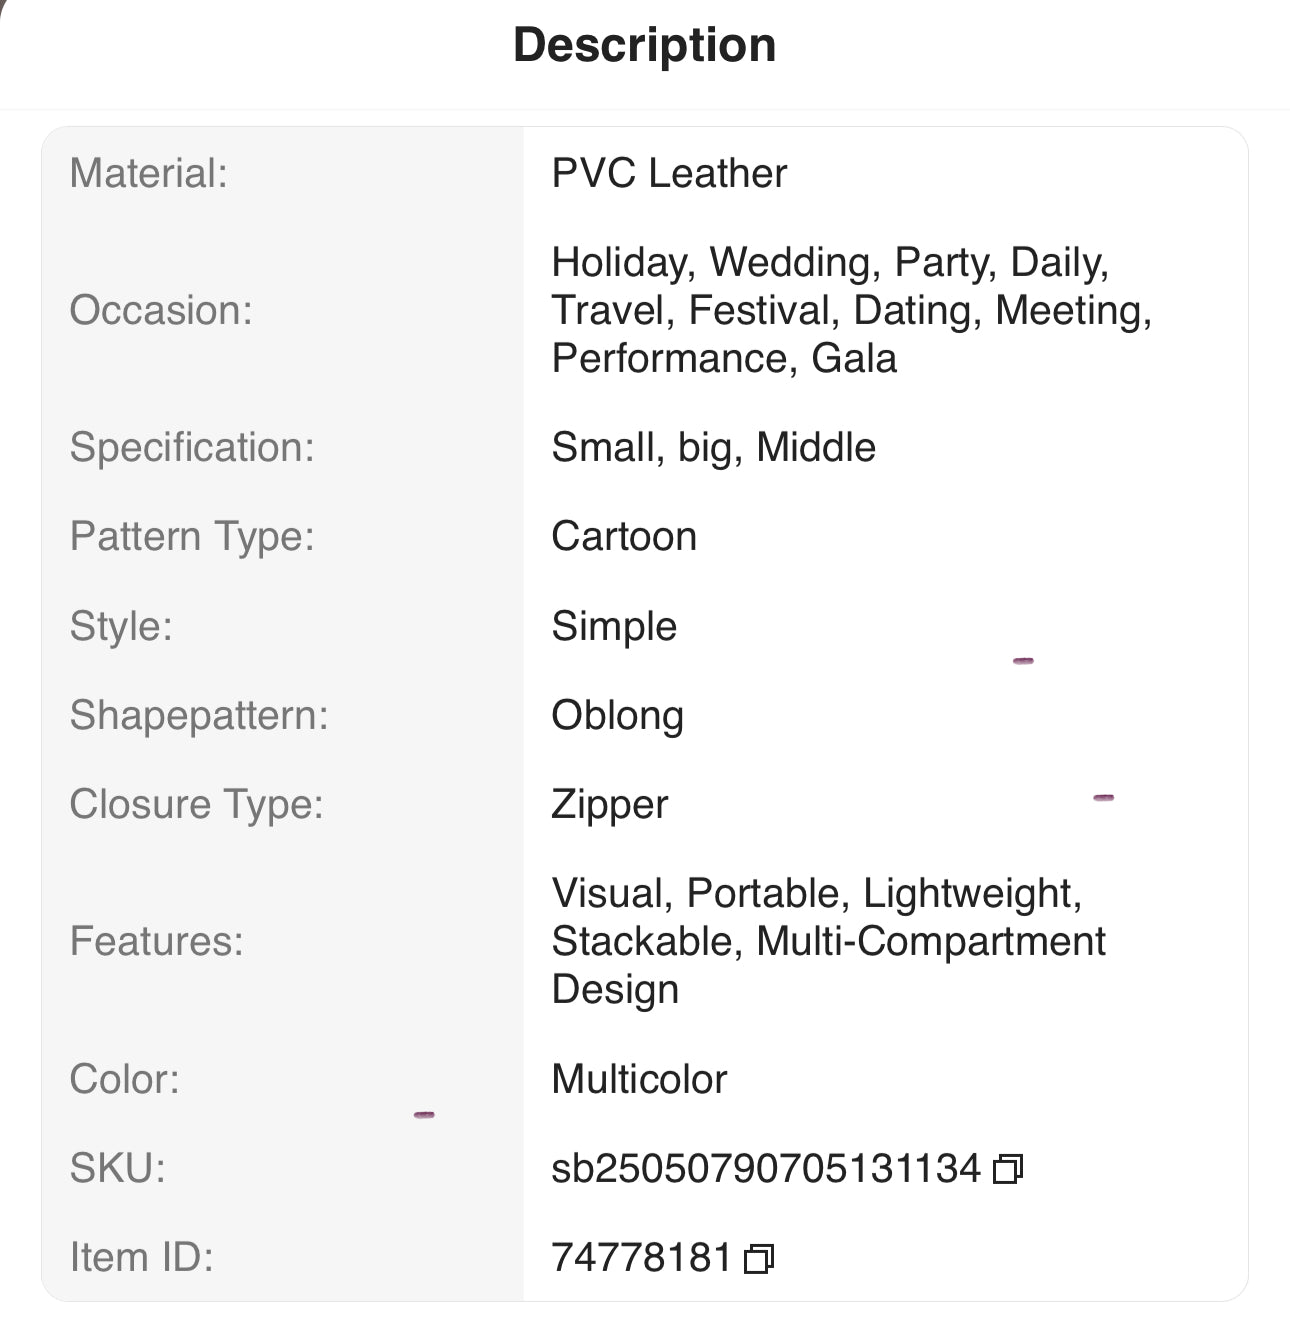Click the Zipper closure type value
This screenshot has height=1323, width=1290.
(x=609, y=805)
